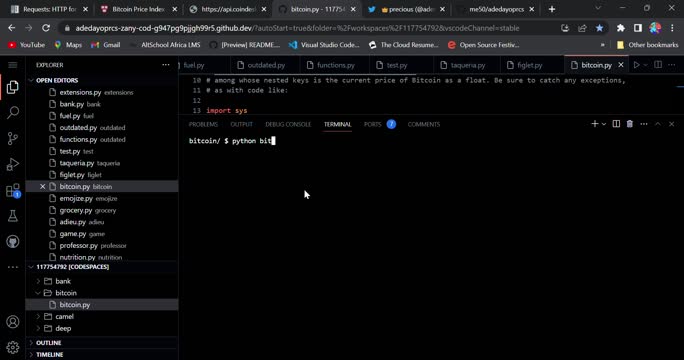This screenshot has width=684, height=360.
Task: Switch to the Debug Console tab
Action: tap(288, 124)
